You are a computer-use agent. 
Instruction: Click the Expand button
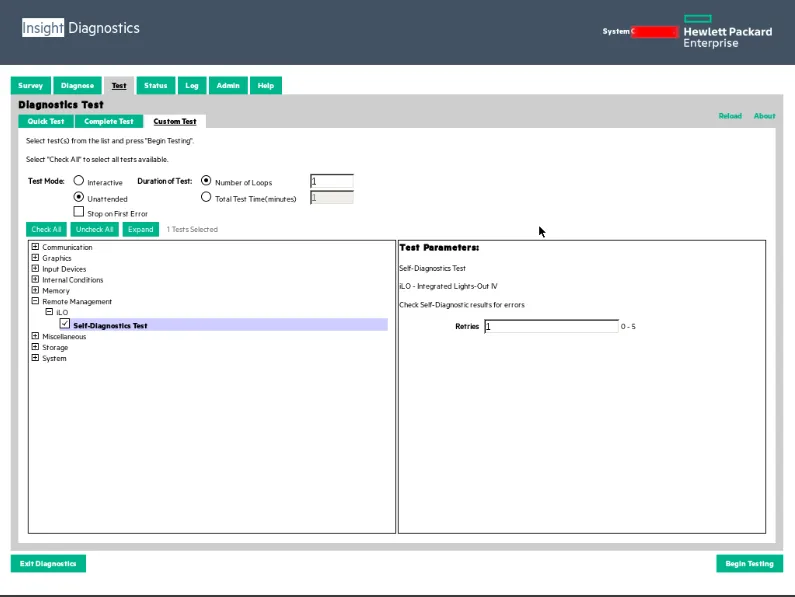tap(140, 229)
